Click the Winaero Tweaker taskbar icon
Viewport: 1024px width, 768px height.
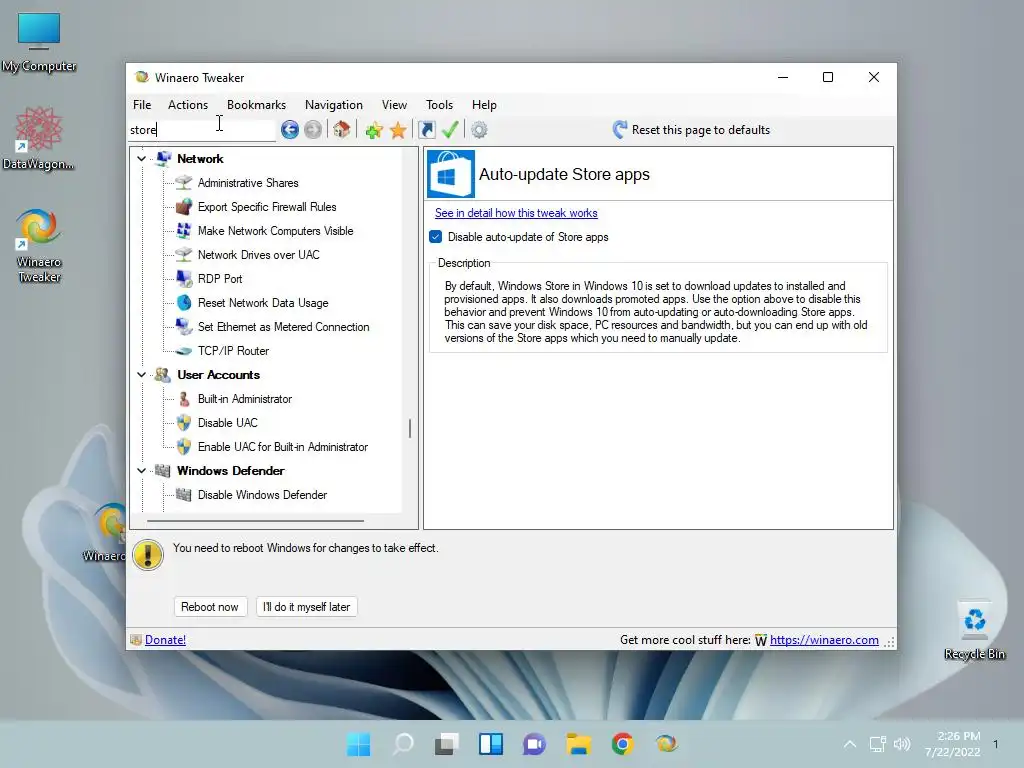(666, 744)
